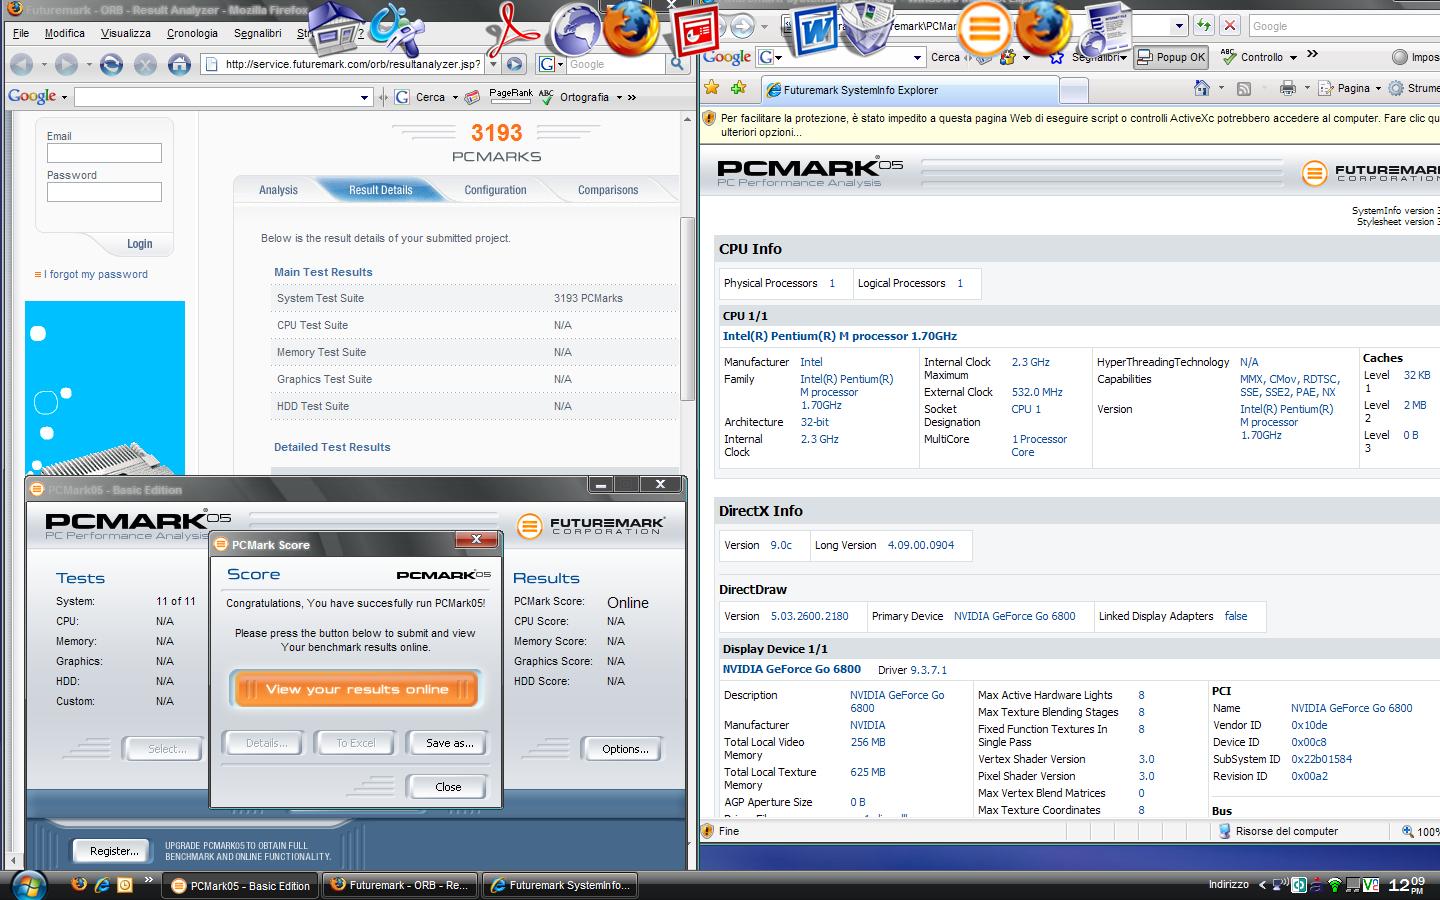The image size is (1440, 900).
Task: Click IE zoom level 100% control
Action: [x=1420, y=831]
